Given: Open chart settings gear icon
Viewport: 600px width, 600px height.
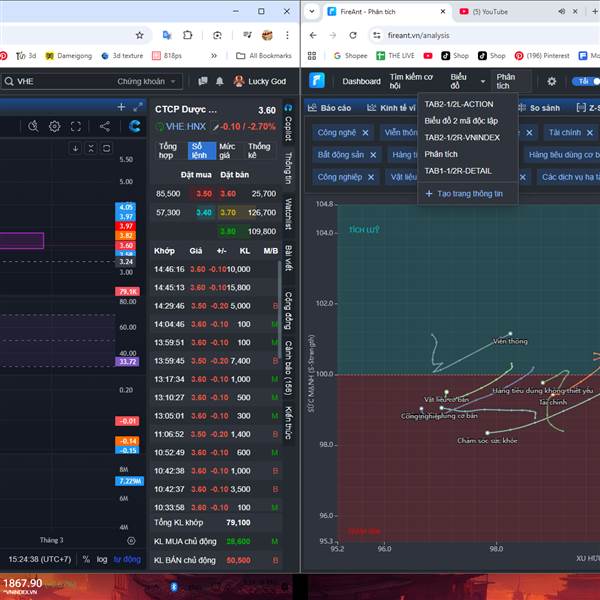Looking at the screenshot, I should pos(55,126).
